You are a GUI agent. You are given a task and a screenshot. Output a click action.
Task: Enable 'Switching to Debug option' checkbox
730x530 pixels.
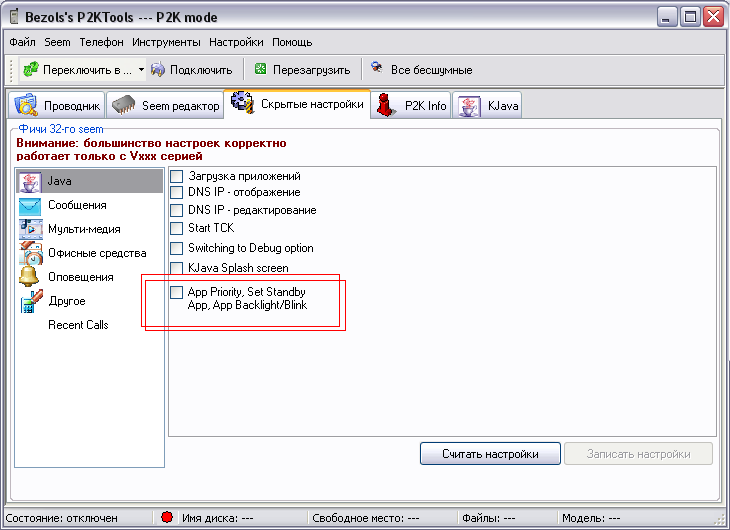tap(176, 248)
